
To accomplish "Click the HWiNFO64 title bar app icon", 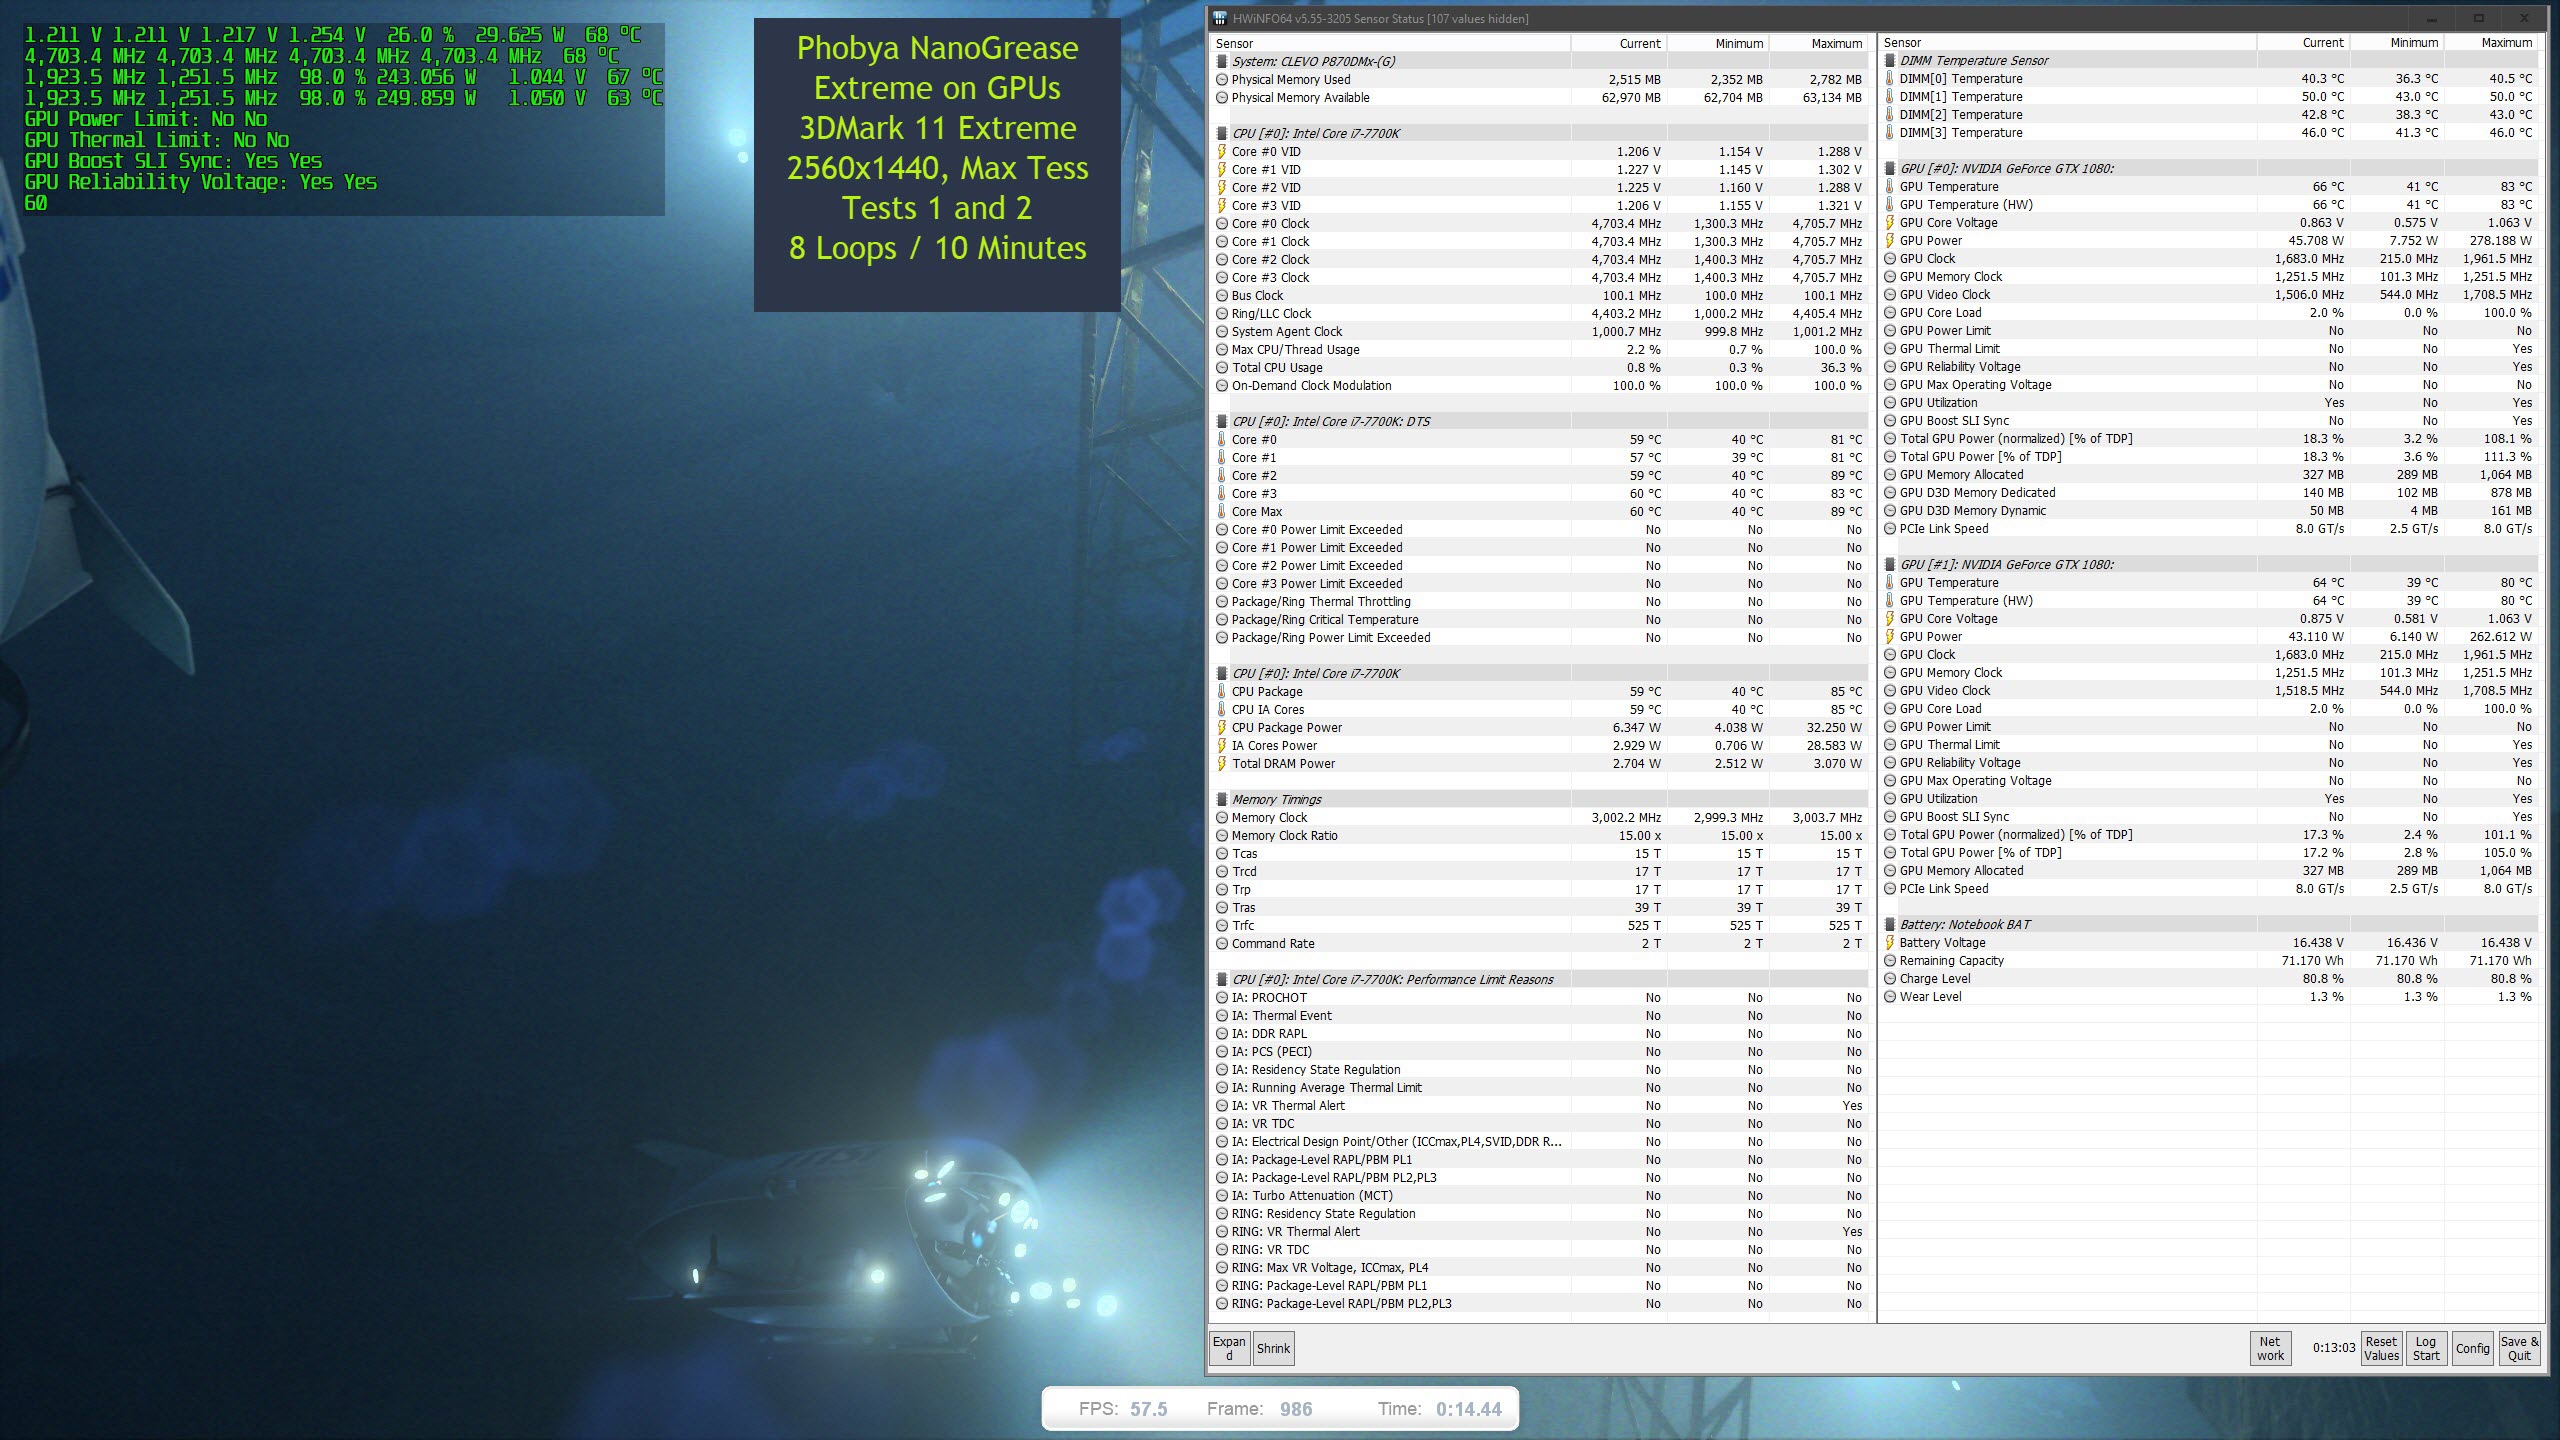I will pyautogui.click(x=1220, y=19).
